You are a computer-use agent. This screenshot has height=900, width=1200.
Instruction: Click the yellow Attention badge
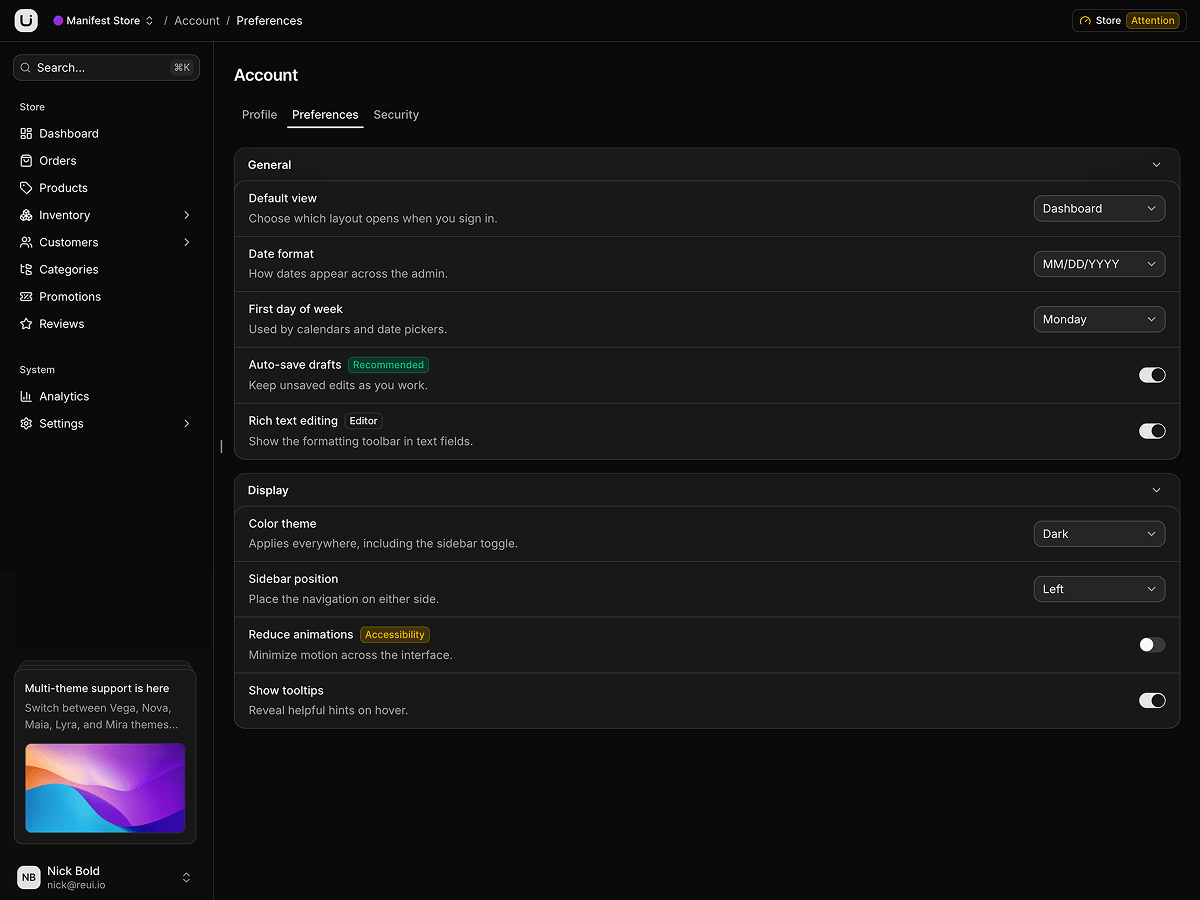pos(1153,20)
